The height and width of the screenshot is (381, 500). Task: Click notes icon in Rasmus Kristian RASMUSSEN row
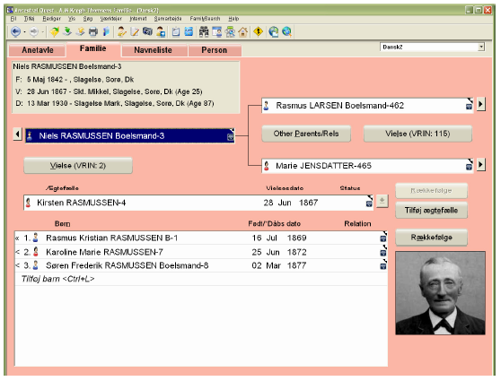[x=383, y=239]
